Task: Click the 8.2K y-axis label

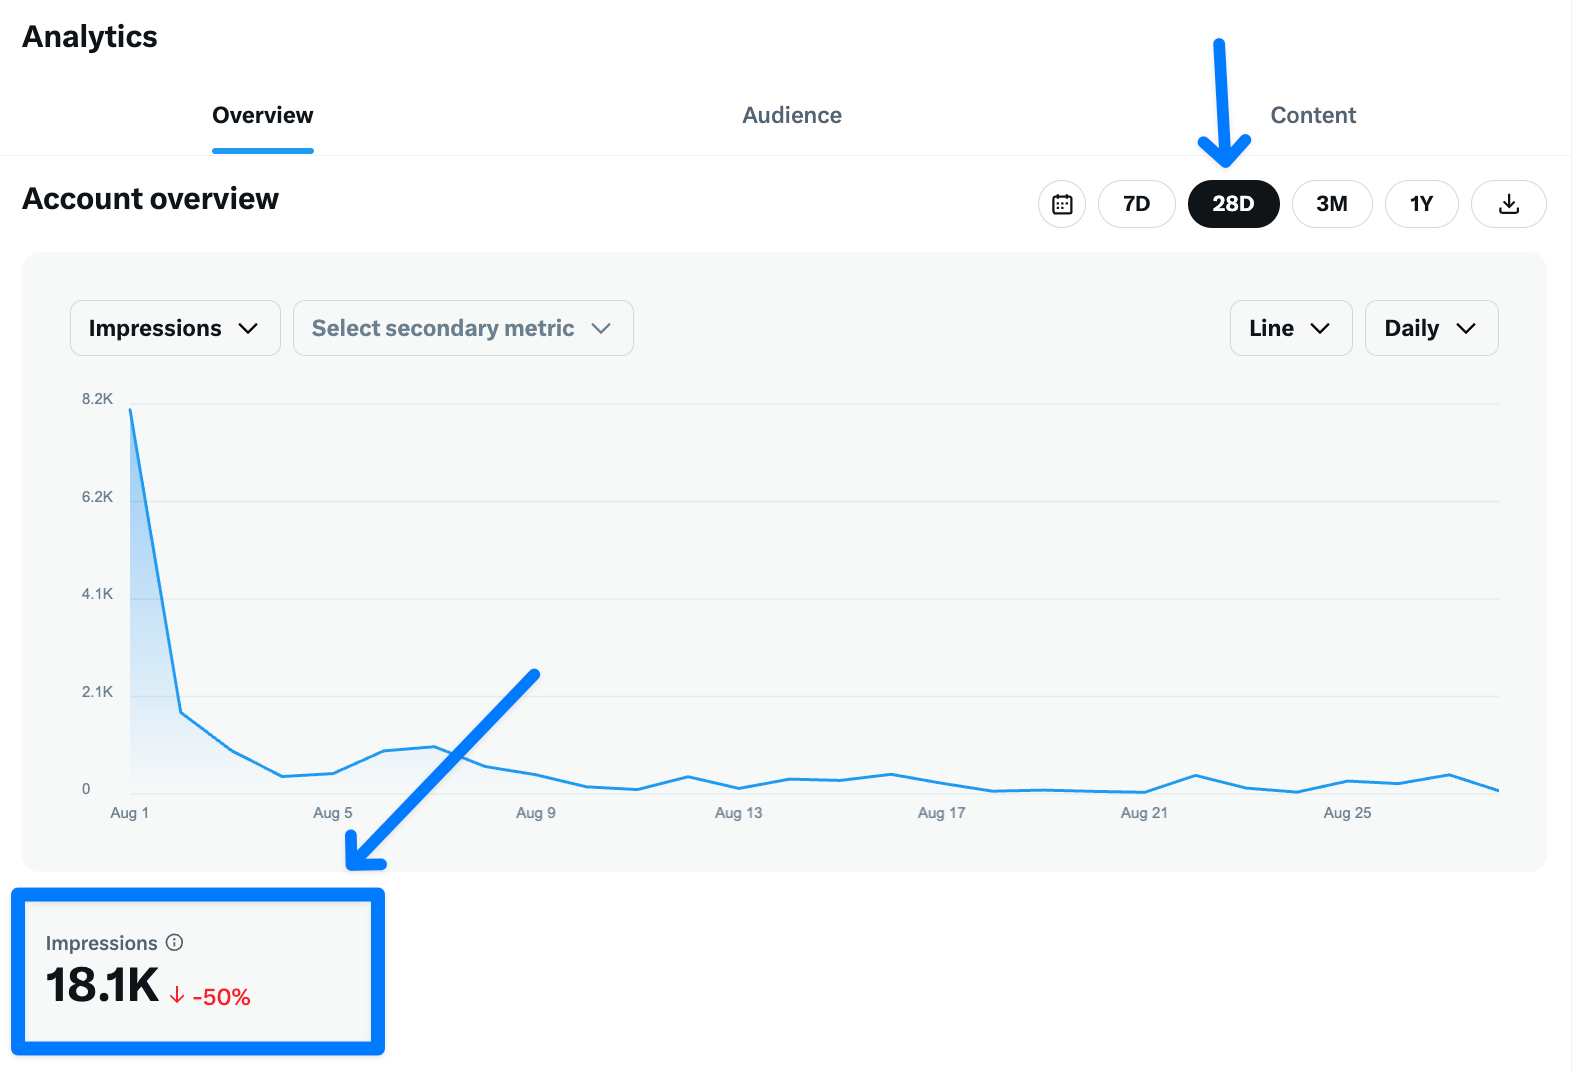Action: click(x=97, y=399)
